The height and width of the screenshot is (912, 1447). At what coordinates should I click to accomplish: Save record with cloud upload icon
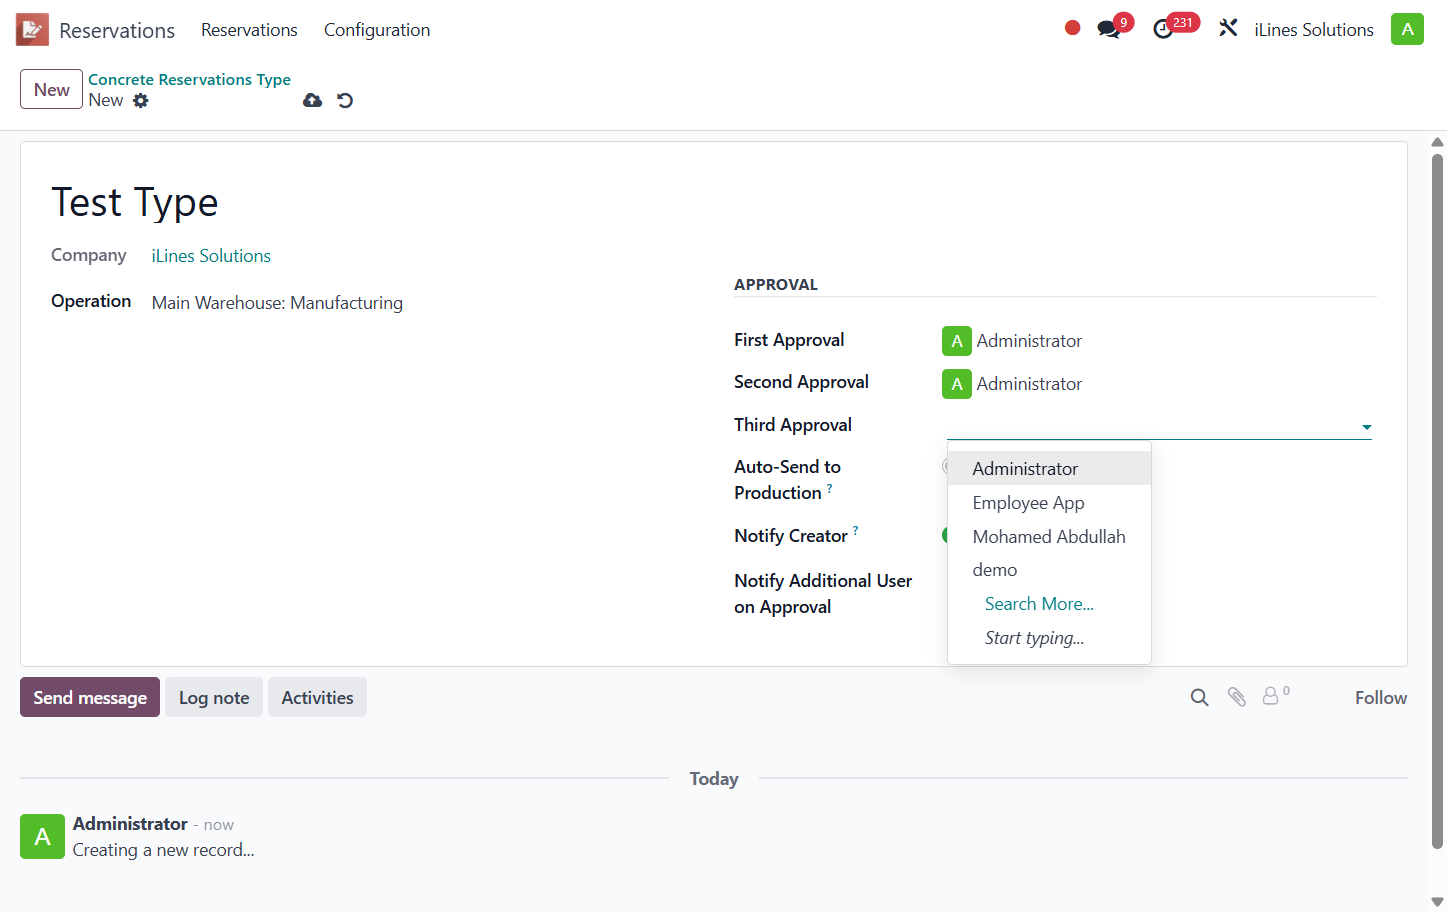[313, 100]
